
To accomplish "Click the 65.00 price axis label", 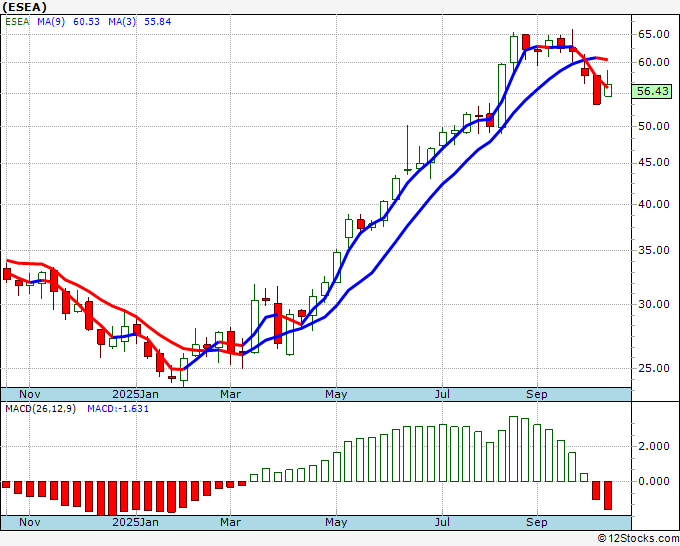I will [x=654, y=34].
